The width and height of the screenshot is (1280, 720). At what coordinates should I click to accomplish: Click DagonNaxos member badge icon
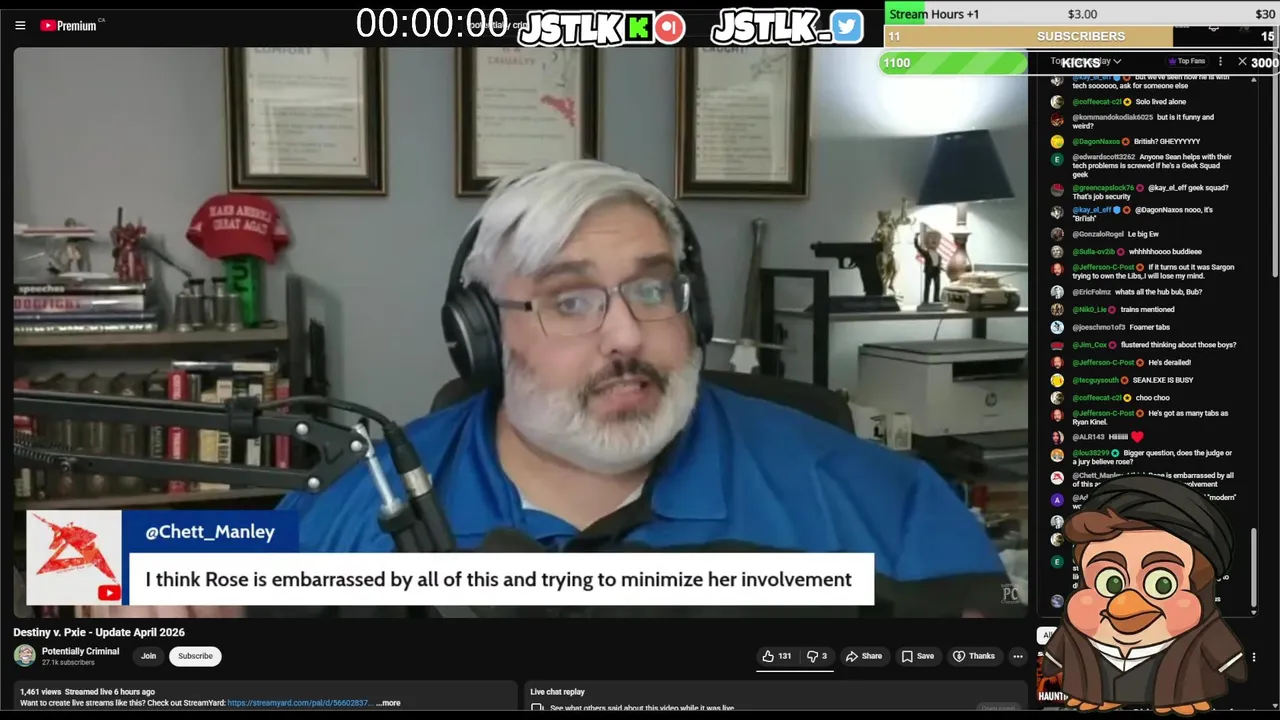[1126, 141]
